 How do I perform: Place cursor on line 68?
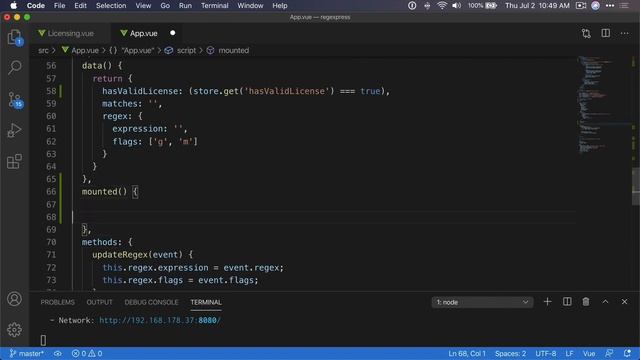(324, 217)
